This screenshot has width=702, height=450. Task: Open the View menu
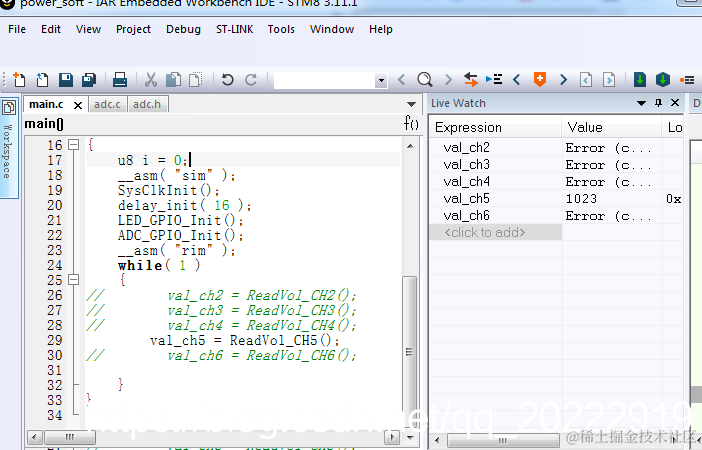88,29
